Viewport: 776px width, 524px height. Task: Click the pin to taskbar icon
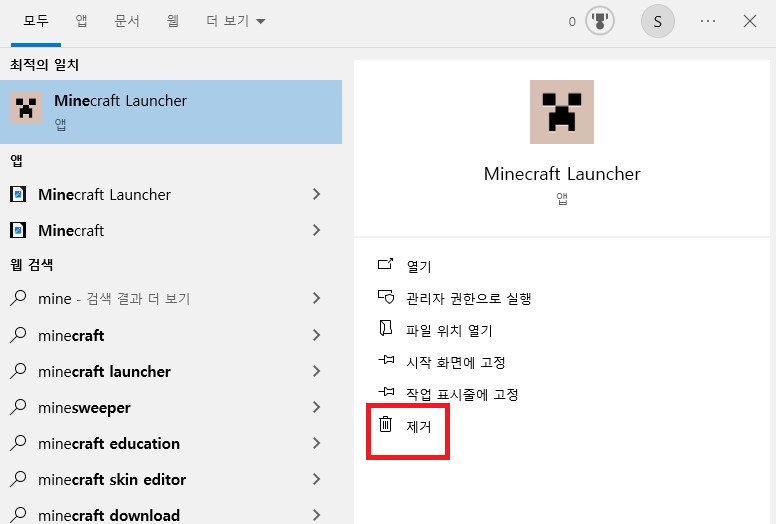(x=386, y=392)
